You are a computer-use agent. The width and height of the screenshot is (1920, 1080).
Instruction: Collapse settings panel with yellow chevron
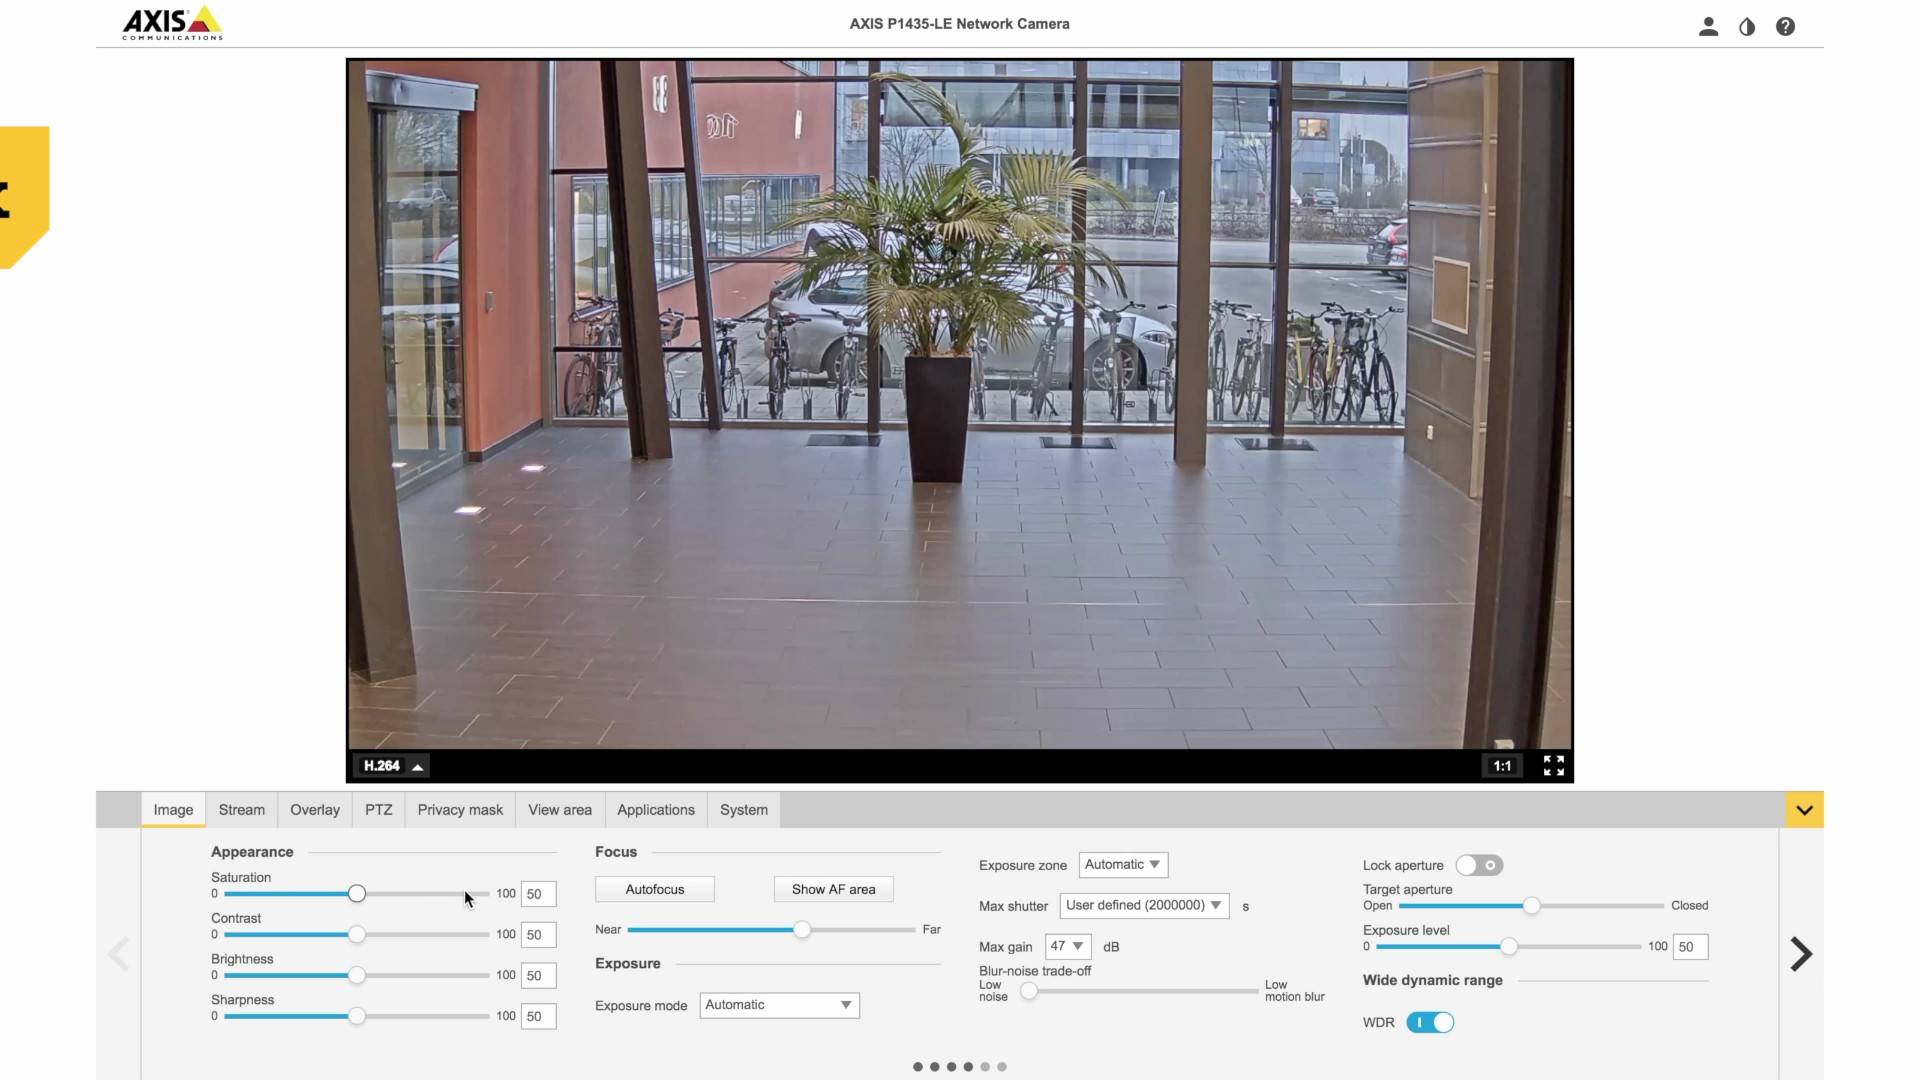click(1804, 810)
